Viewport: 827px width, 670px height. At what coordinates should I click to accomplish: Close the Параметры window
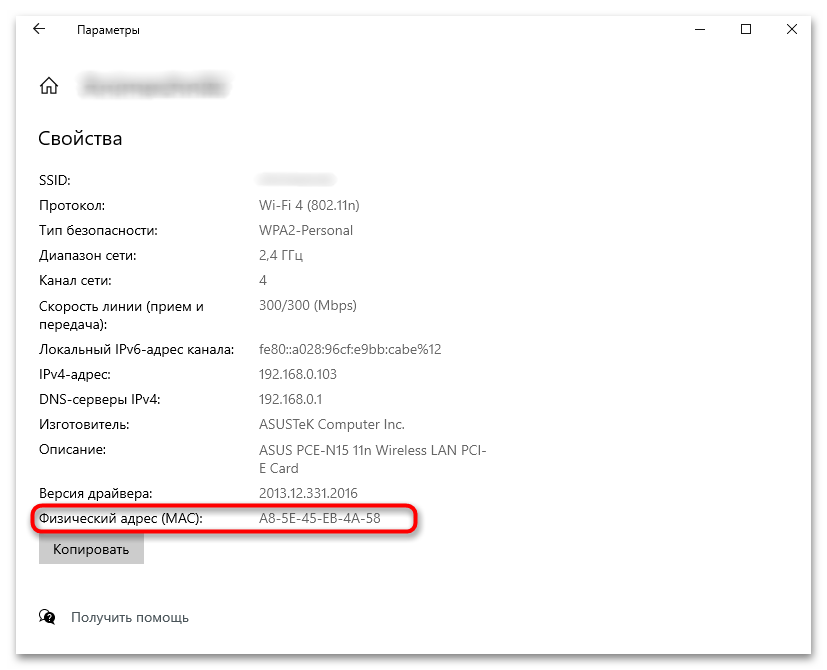coord(791,30)
